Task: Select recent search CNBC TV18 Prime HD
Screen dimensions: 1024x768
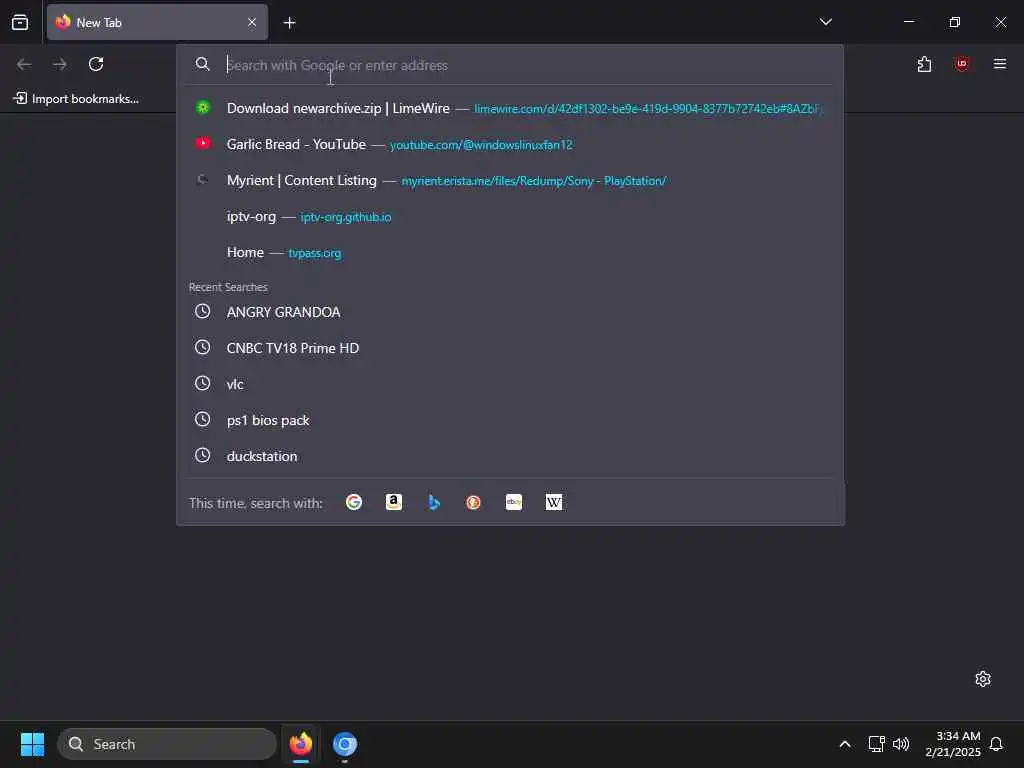Action: [x=510, y=348]
